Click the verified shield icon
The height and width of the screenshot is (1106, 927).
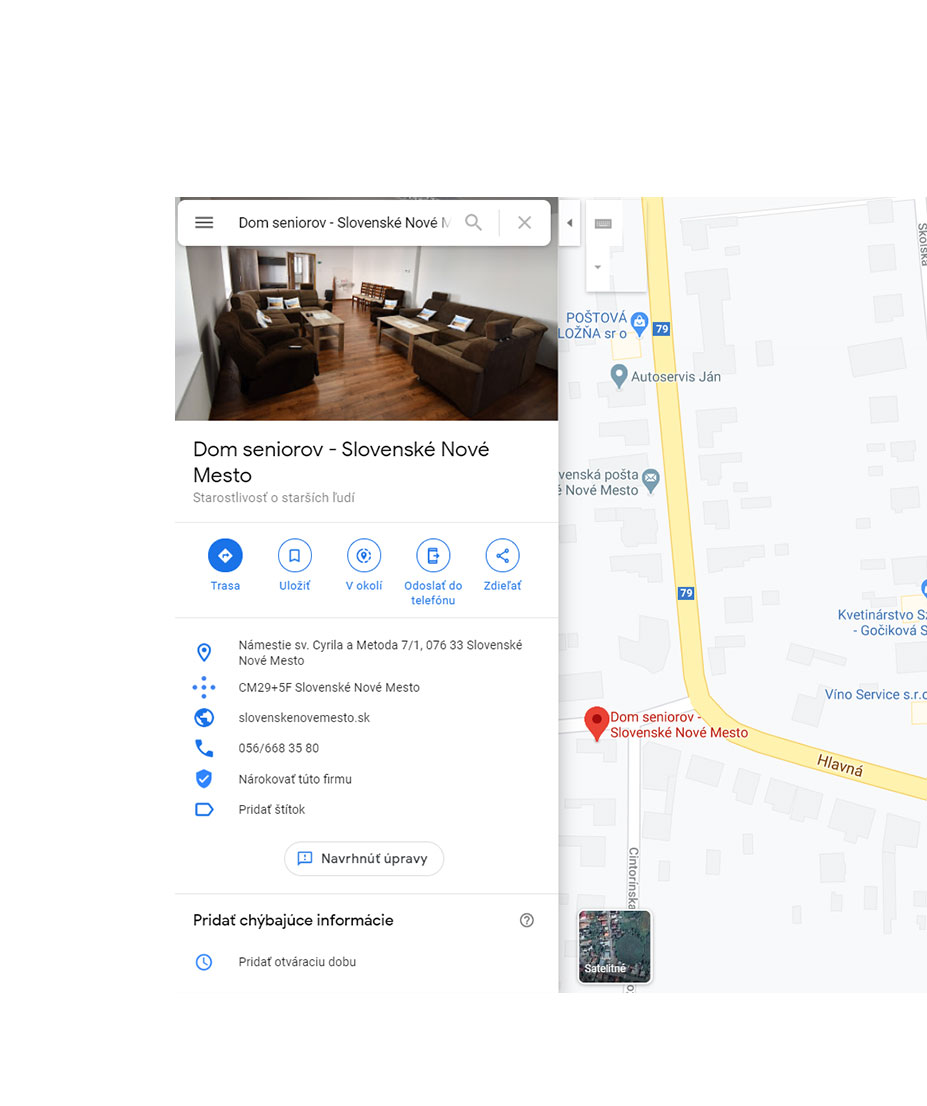click(x=204, y=779)
